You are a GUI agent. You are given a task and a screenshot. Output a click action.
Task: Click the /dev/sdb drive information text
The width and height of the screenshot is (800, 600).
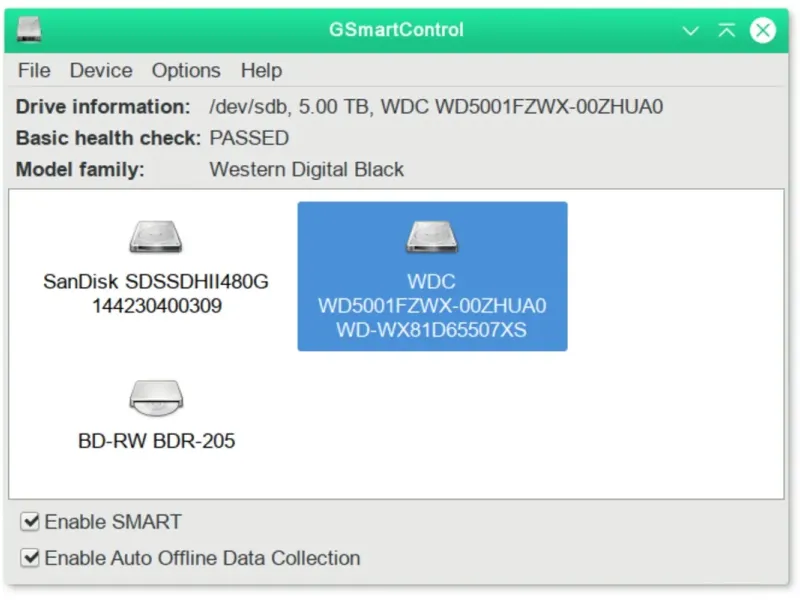click(x=436, y=107)
